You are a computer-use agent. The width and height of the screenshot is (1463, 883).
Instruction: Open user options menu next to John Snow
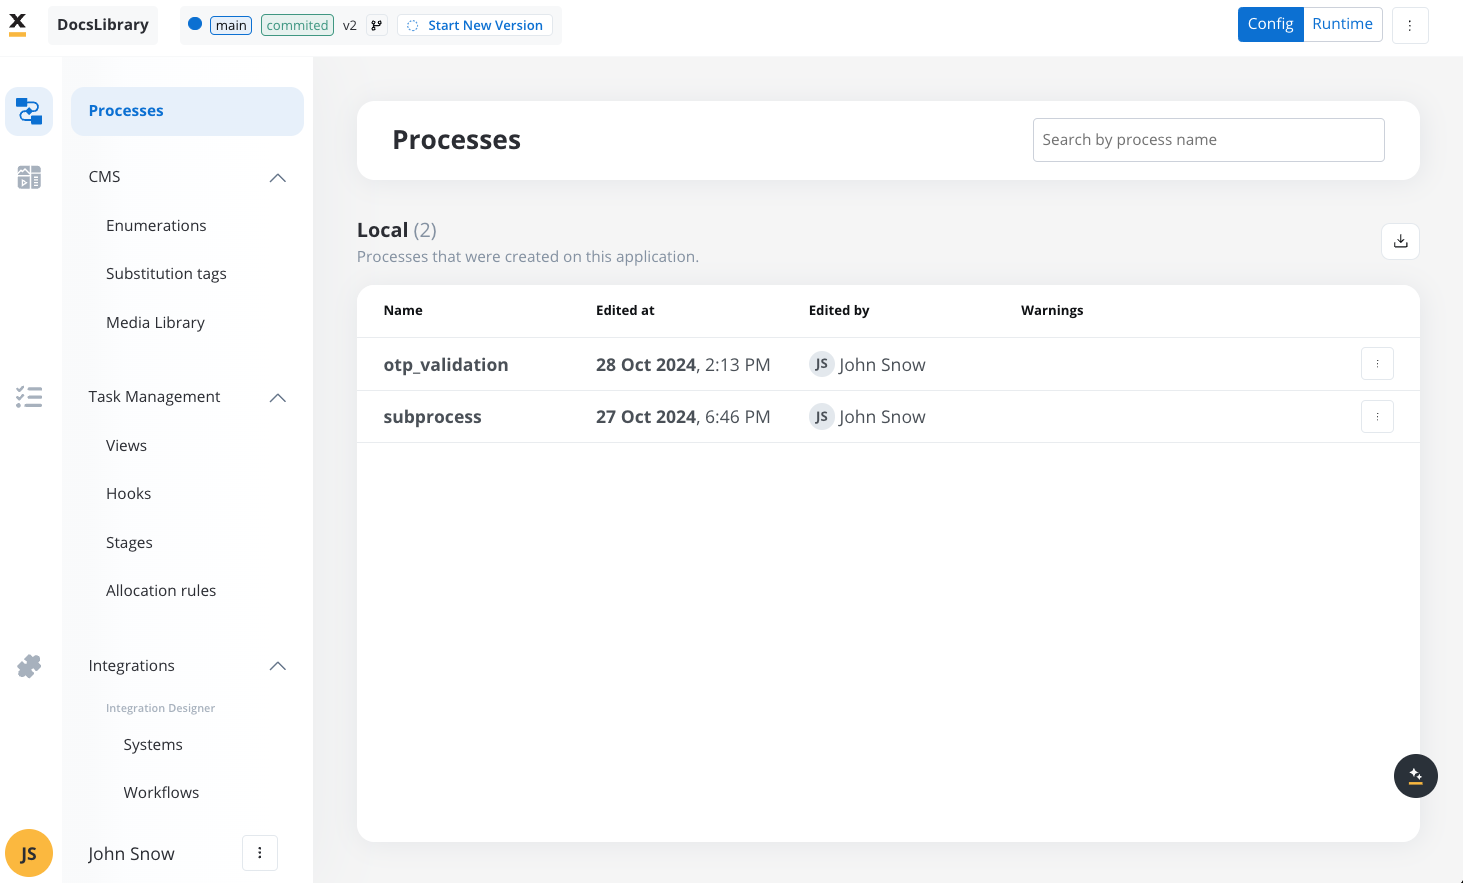(260, 853)
